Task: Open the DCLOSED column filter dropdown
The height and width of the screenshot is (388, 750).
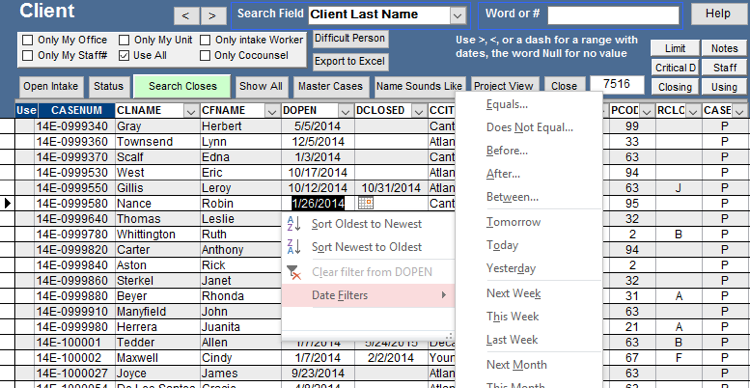Action: (x=419, y=111)
